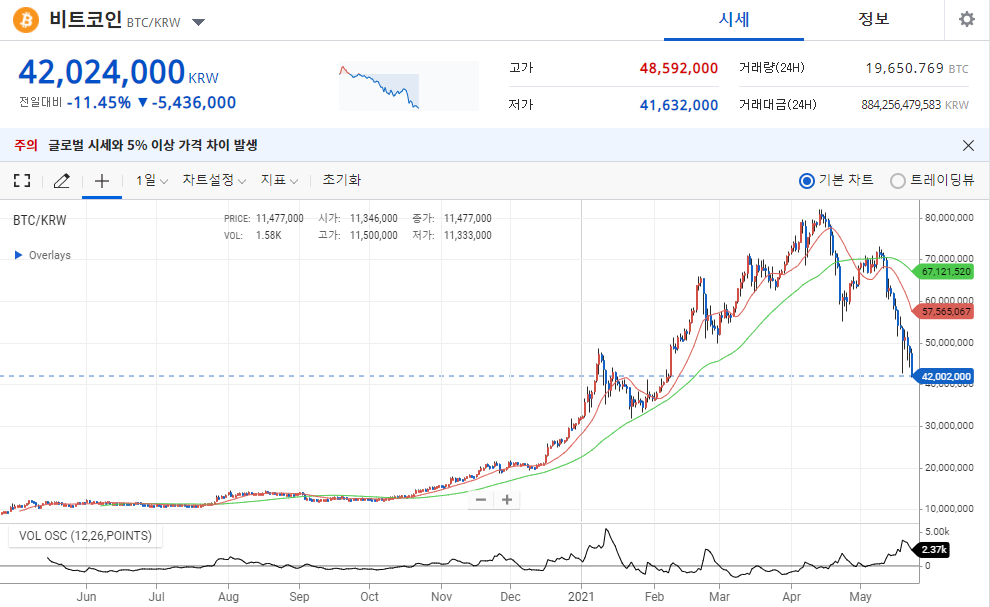Switch to the 정보 tab

pos(873,19)
